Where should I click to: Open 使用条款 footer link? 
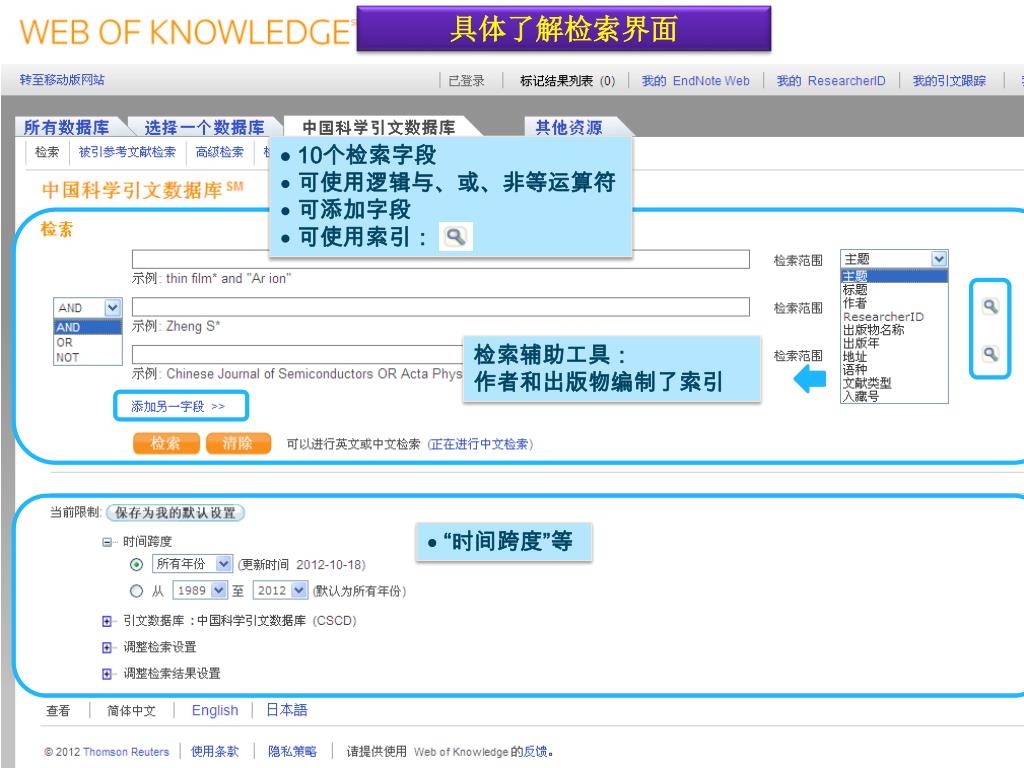click(215, 752)
